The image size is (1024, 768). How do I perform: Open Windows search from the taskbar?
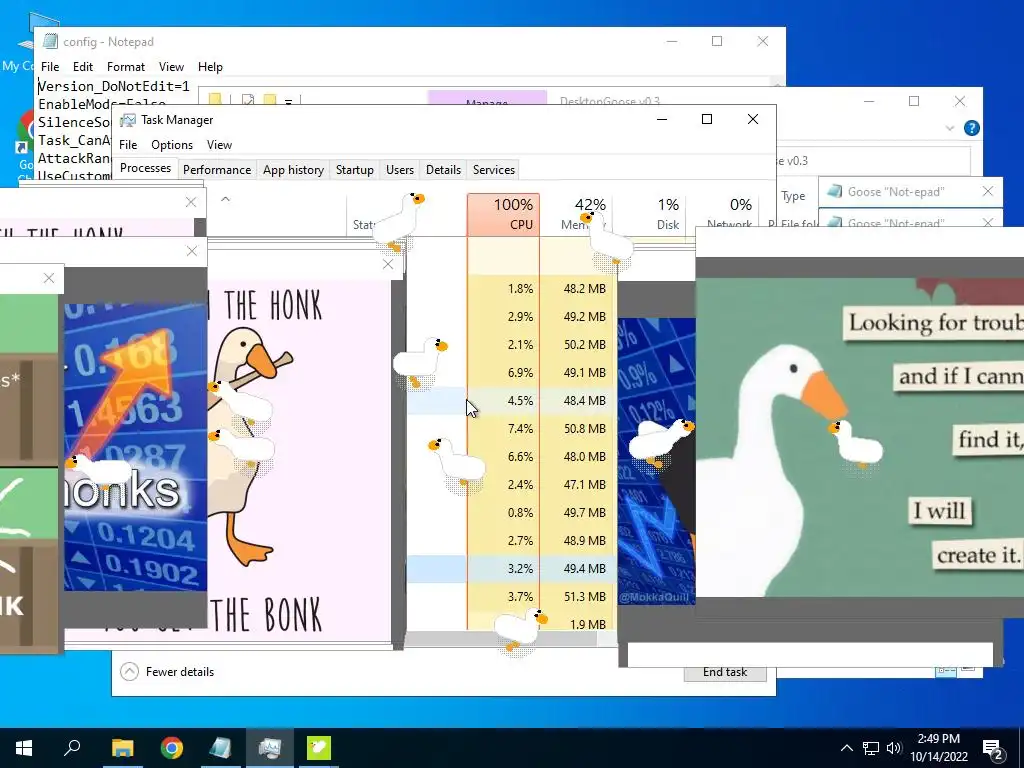(x=72, y=748)
